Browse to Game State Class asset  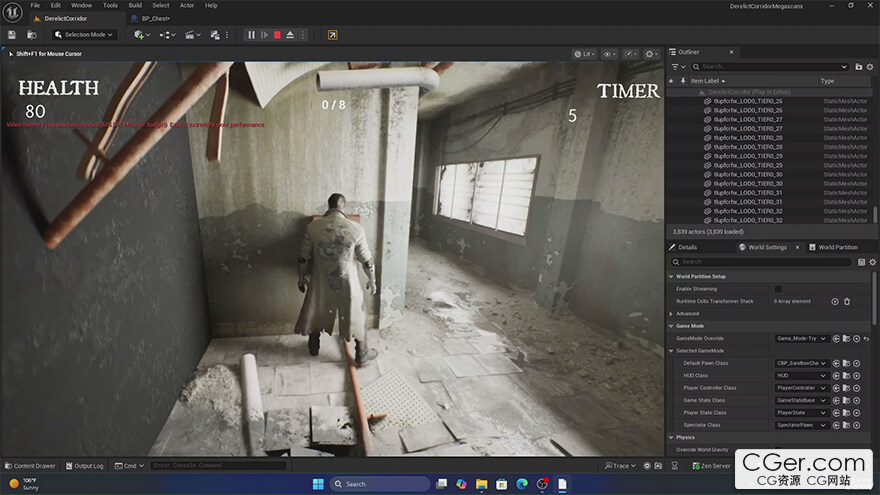point(846,400)
